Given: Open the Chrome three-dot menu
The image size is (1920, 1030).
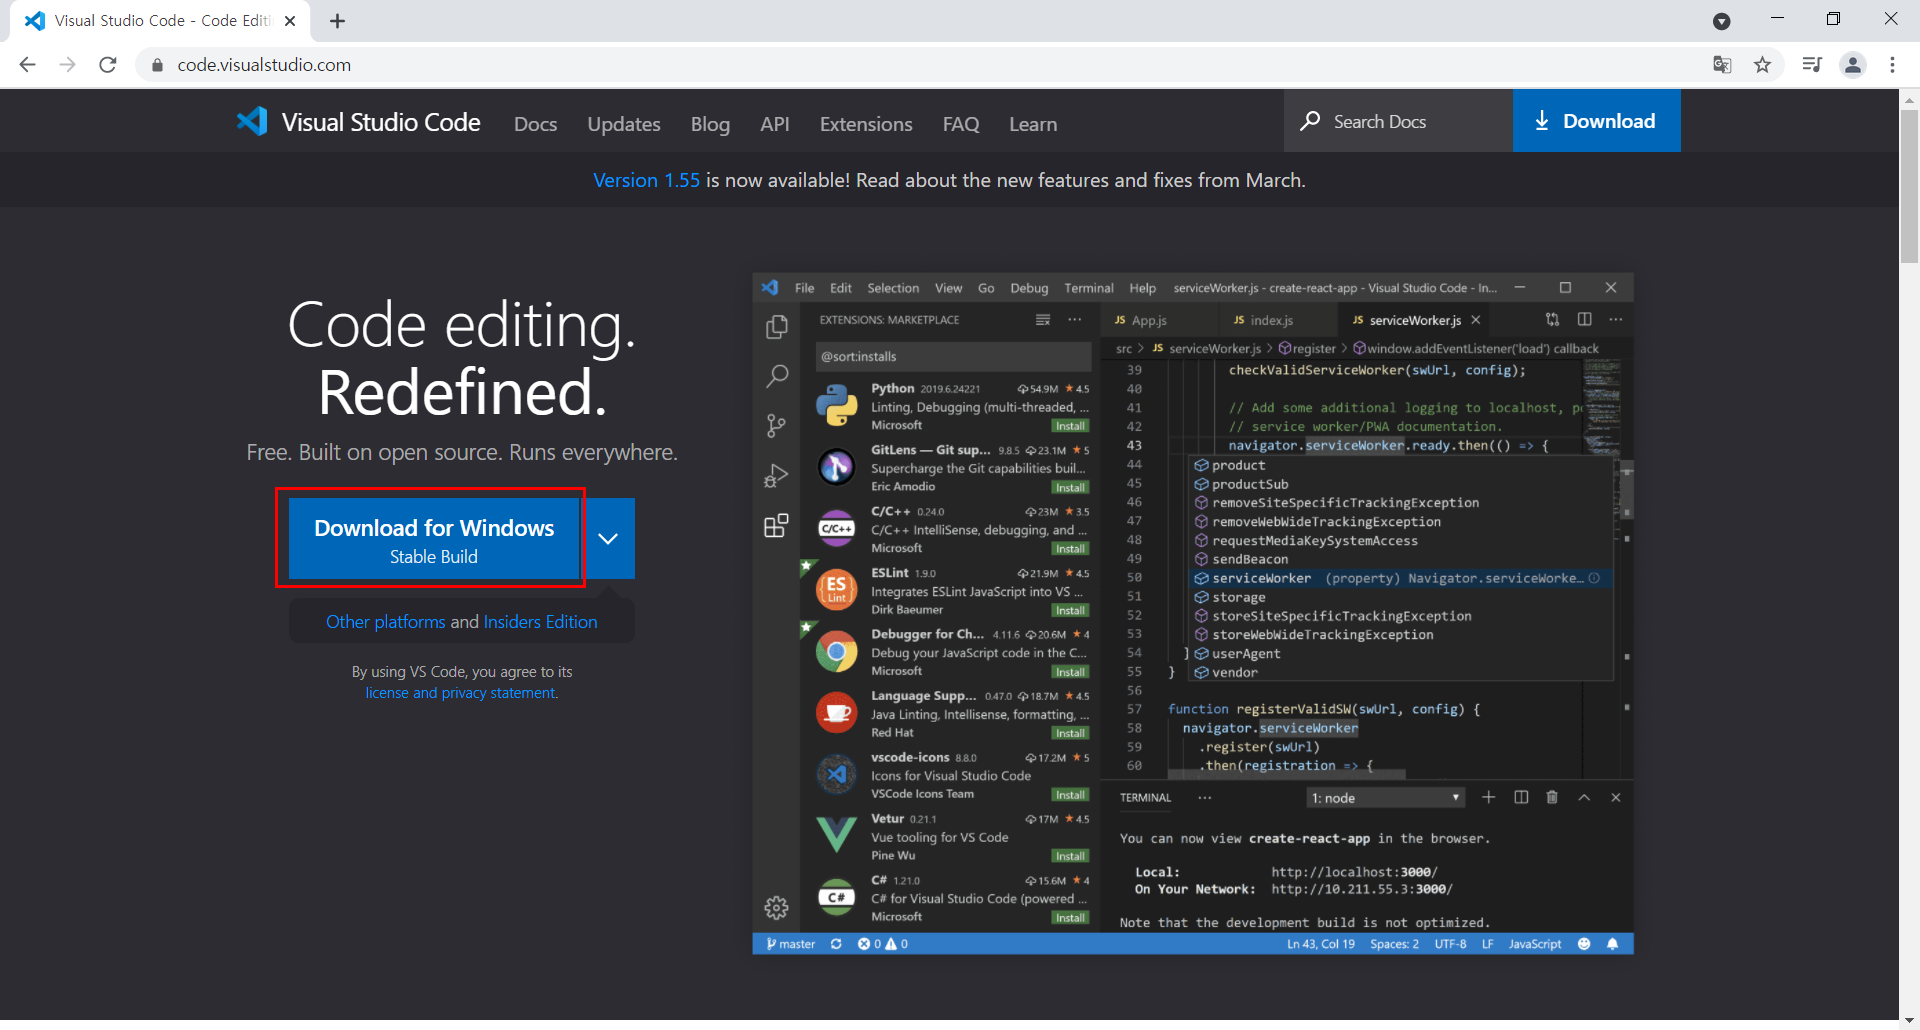Looking at the screenshot, I should coord(1892,65).
